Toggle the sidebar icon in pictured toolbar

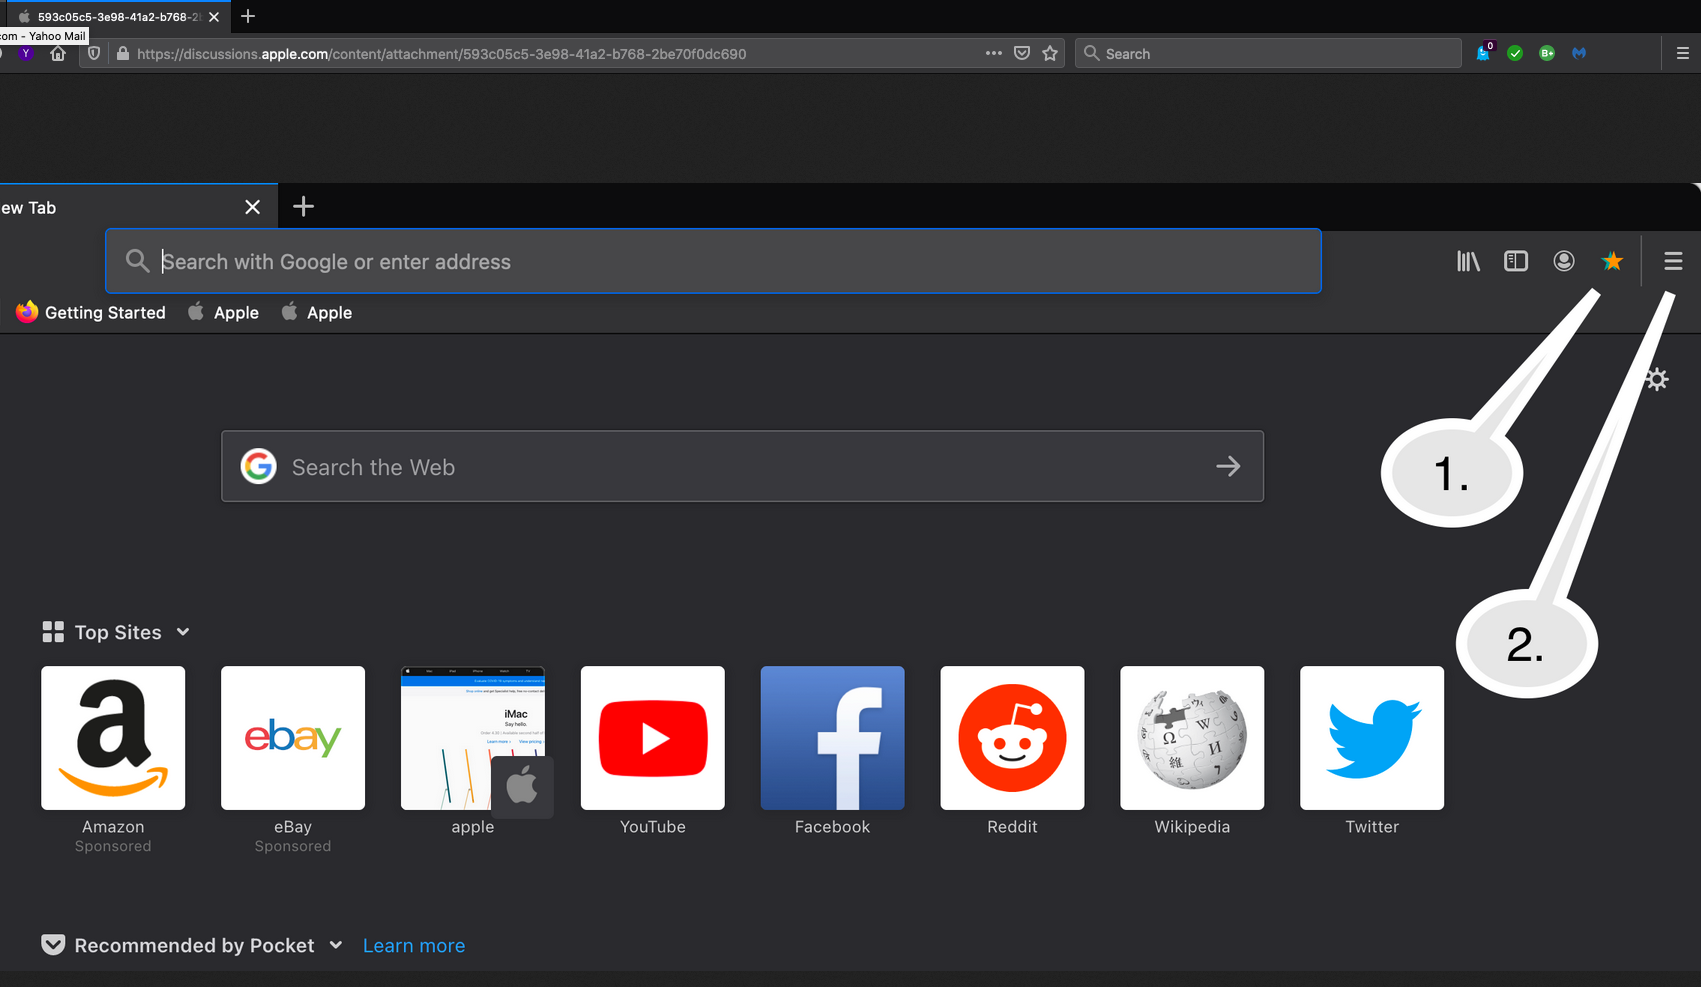[1516, 262]
